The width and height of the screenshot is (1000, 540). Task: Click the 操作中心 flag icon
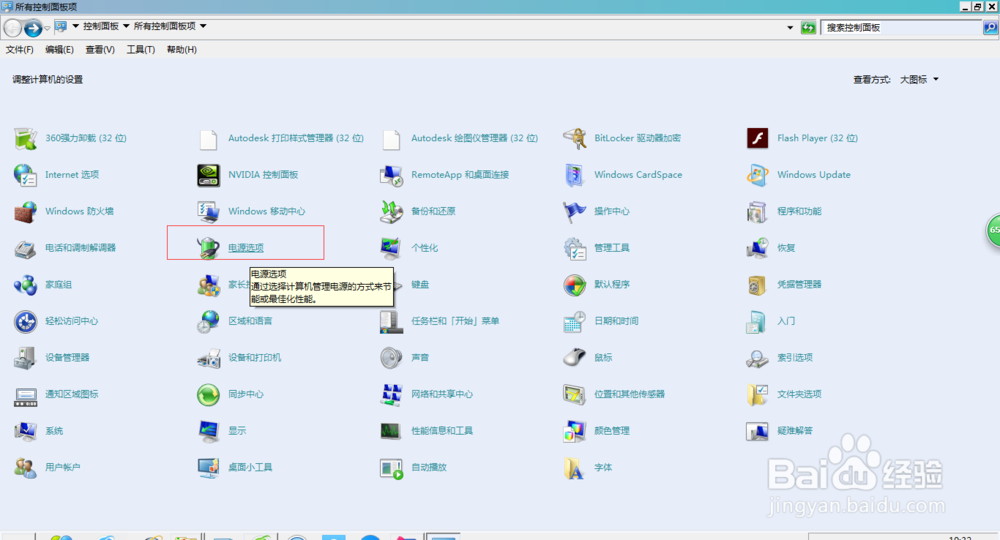(x=574, y=212)
